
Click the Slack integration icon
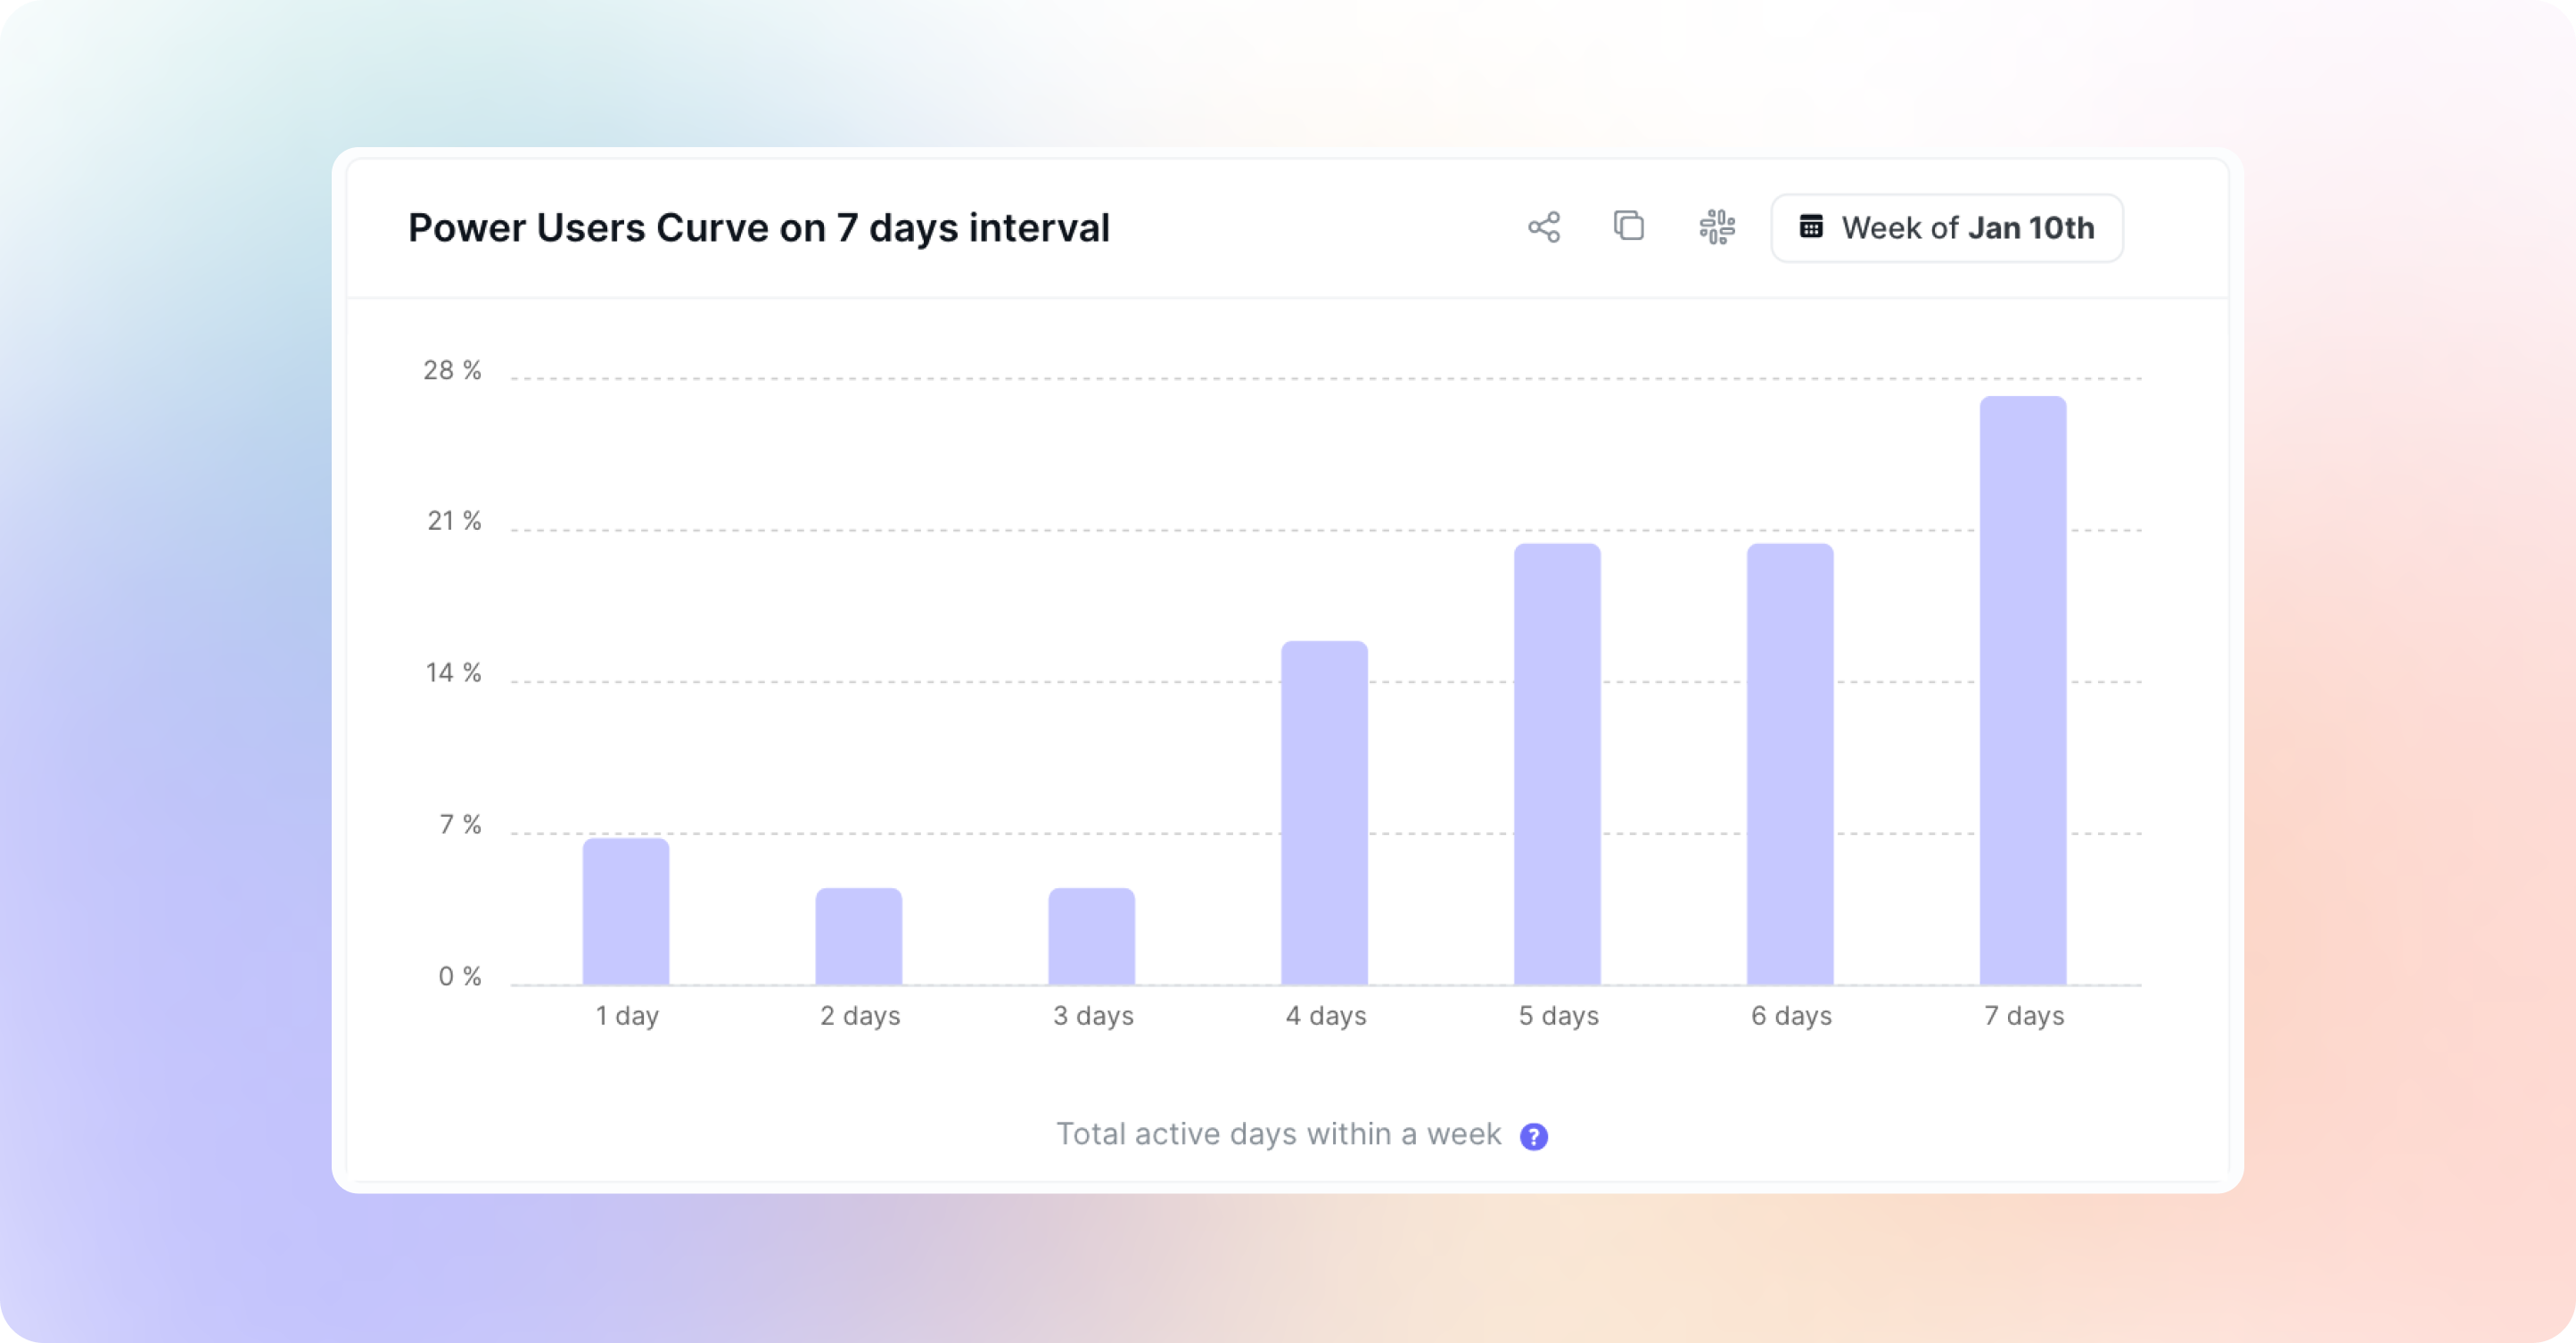[x=1717, y=227]
